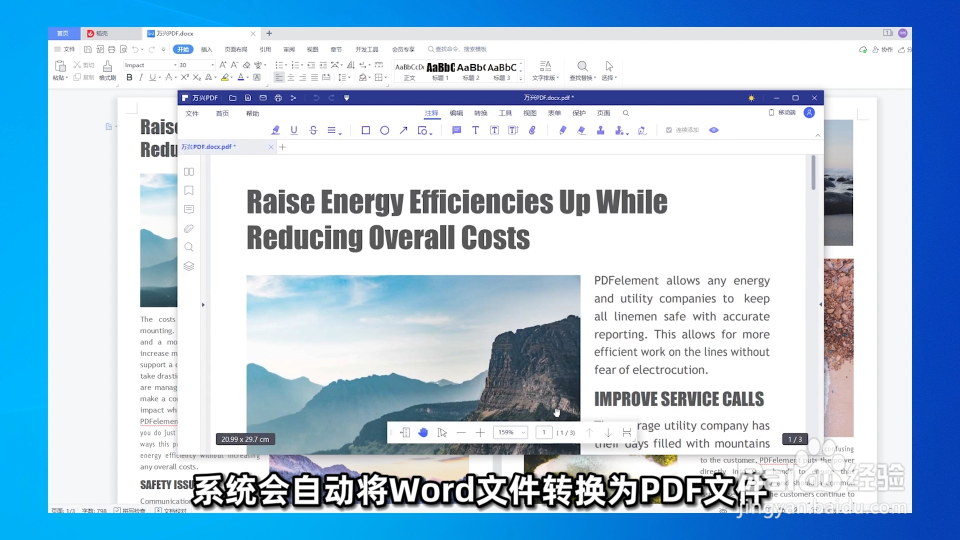Screen dimensions: 960x540
Task: Select the highlight annotation tool
Action: point(276,130)
